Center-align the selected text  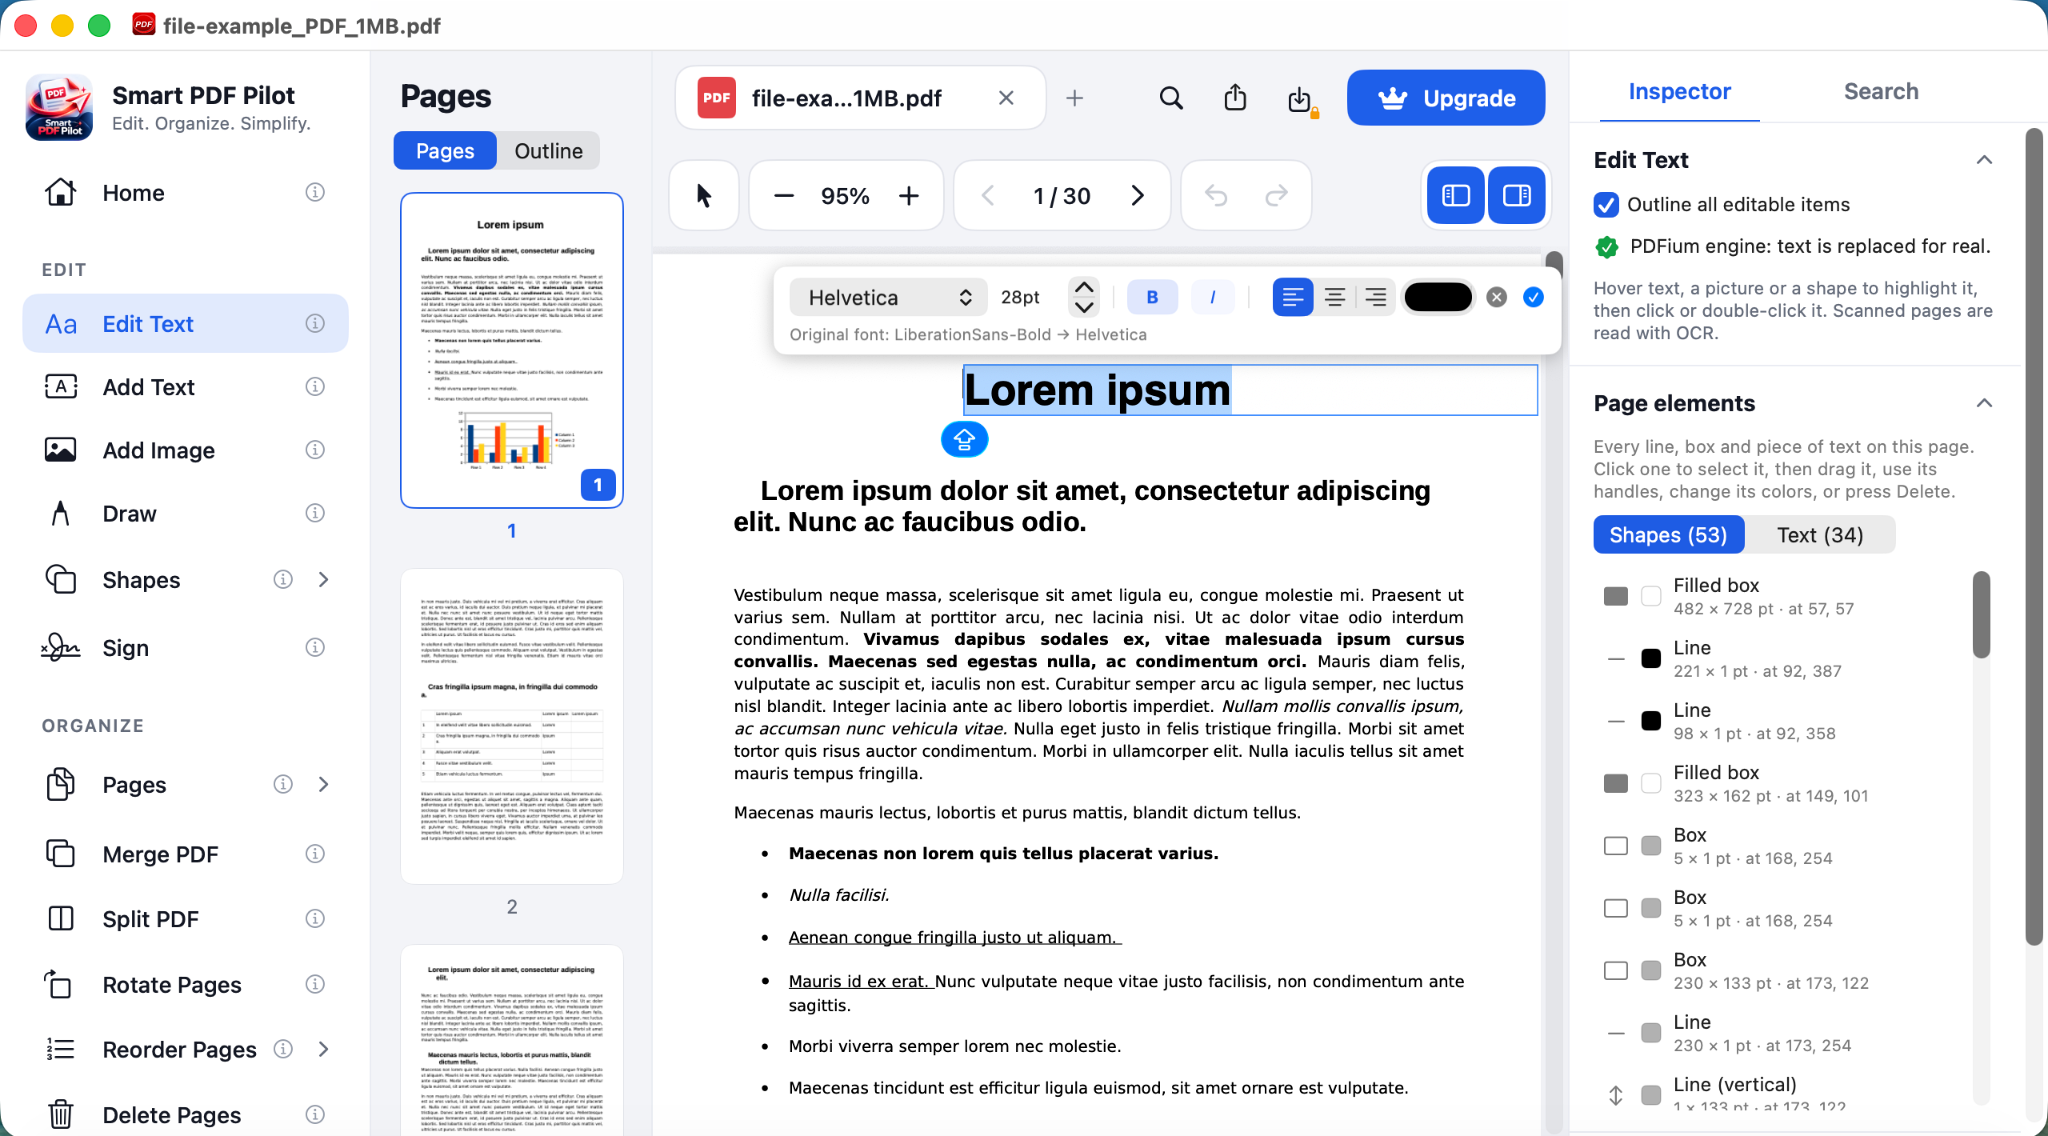(x=1334, y=297)
